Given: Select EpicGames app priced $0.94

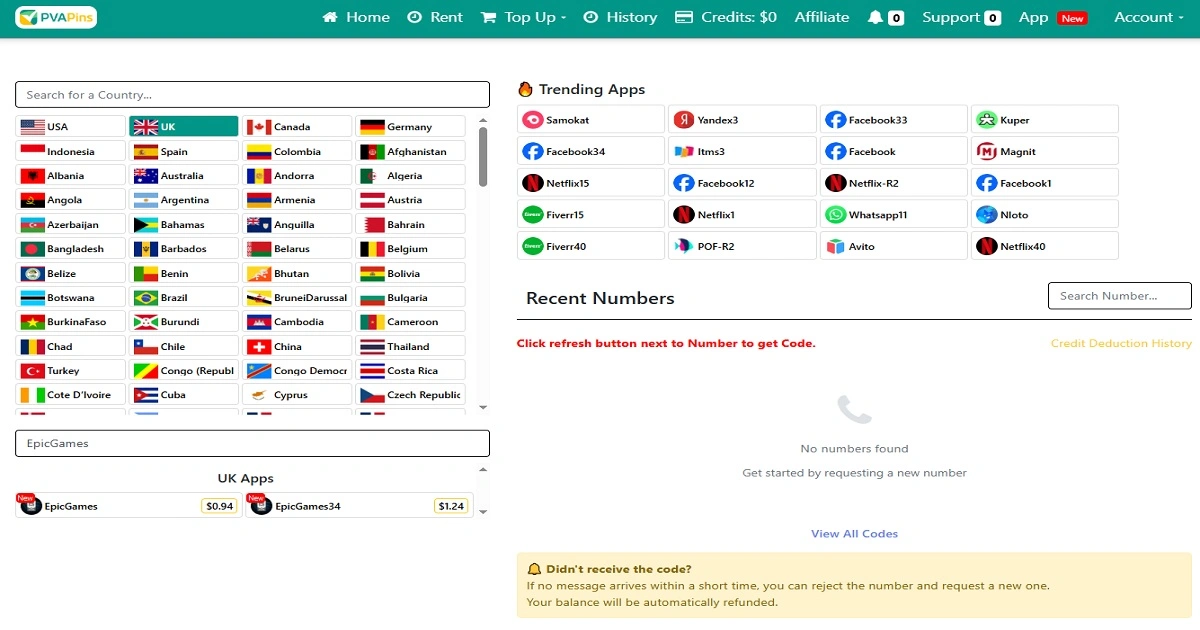Looking at the screenshot, I should click(x=129, y=506).
